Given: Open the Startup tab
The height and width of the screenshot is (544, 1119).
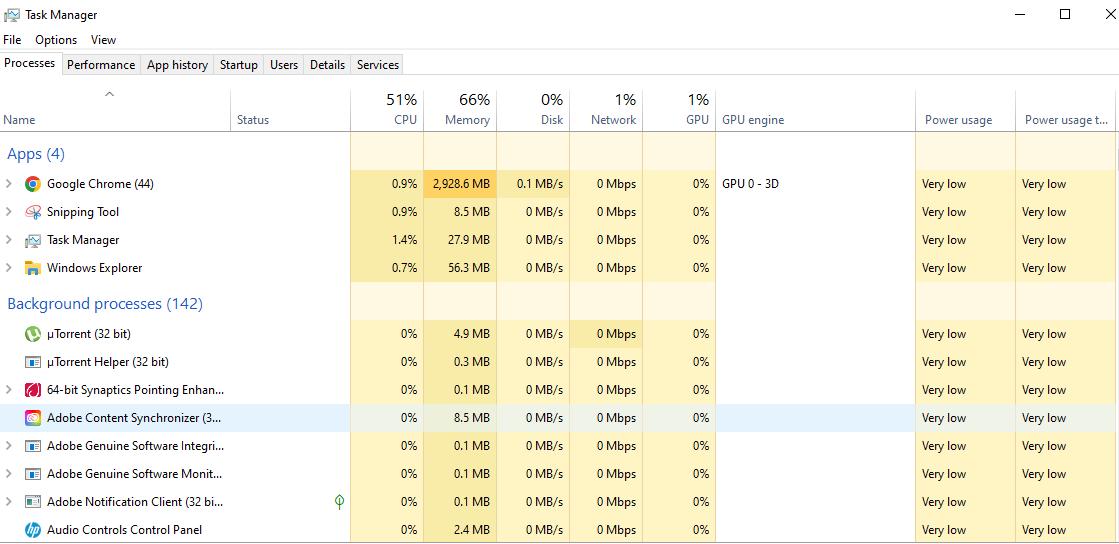Looking at the screenshot, I should coord(238,65).
